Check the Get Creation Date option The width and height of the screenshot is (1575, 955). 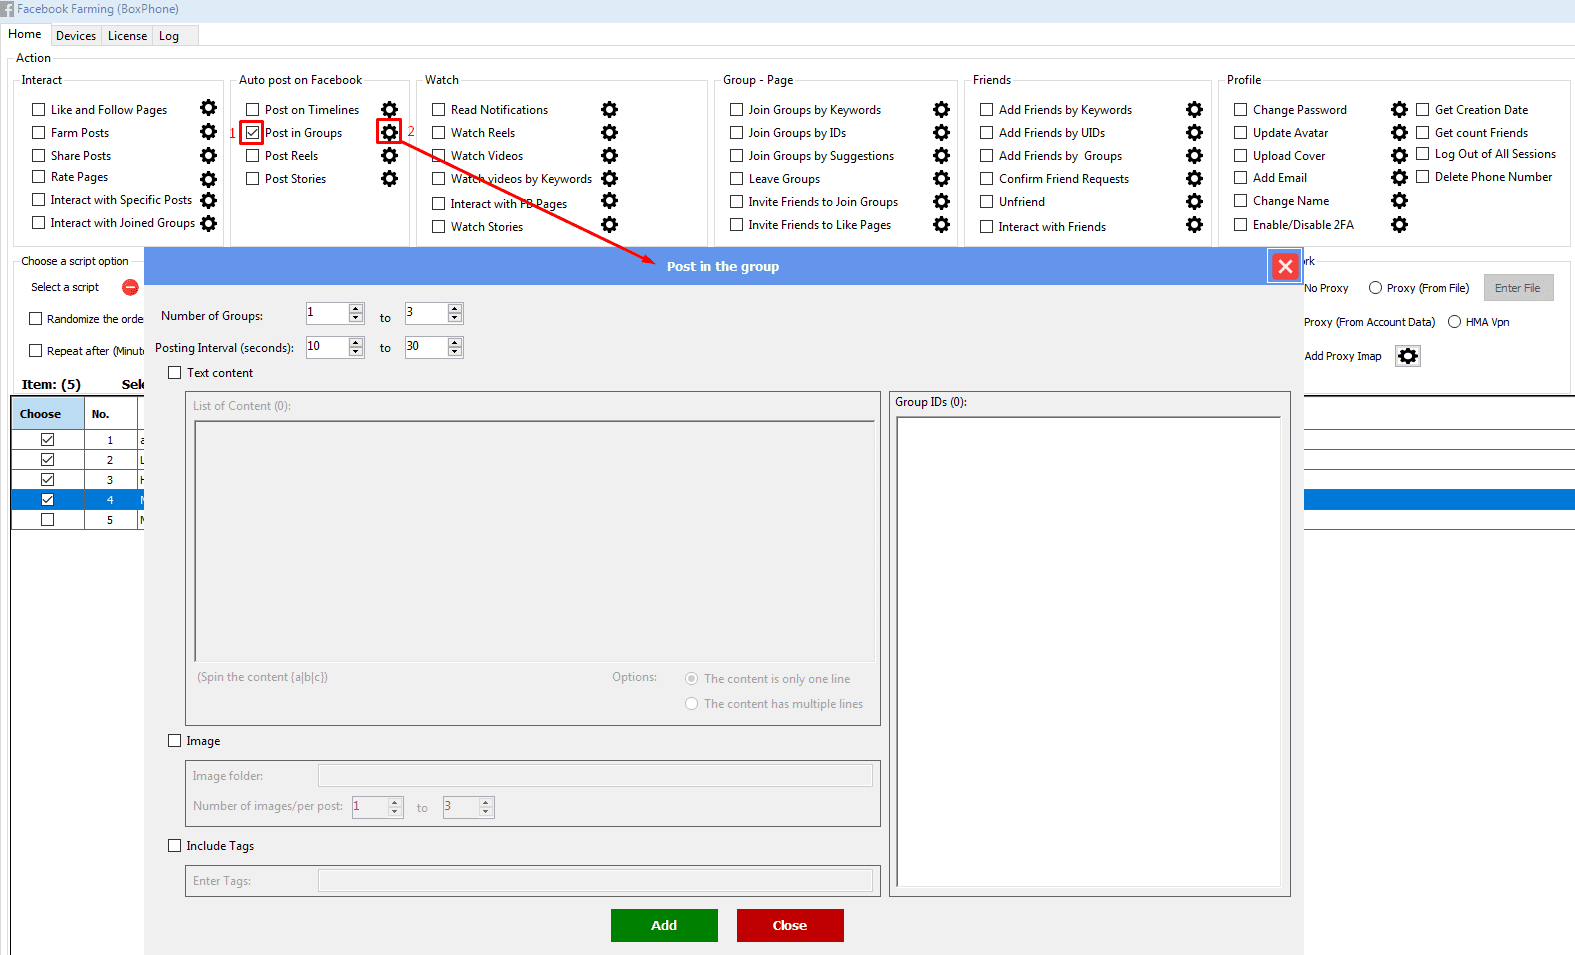(1422, 109)
